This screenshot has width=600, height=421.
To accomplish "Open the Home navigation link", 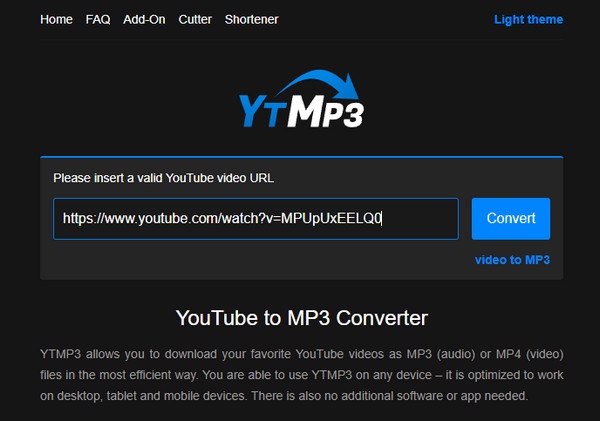I will pyautogui.click(x=56, y=20).
